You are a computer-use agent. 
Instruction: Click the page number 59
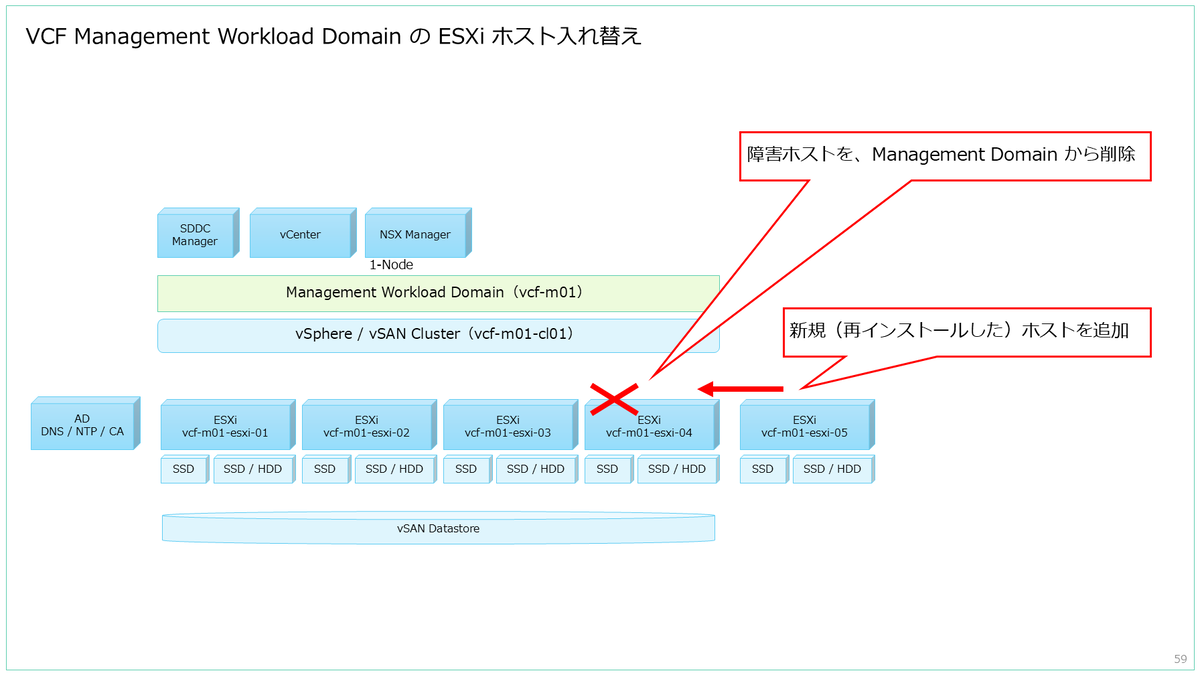pos(1180,659)
